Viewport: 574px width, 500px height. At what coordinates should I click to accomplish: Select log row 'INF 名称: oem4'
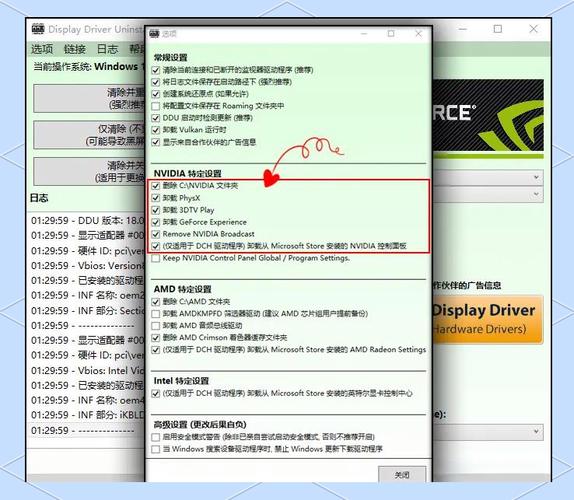(x=86, y=400)
